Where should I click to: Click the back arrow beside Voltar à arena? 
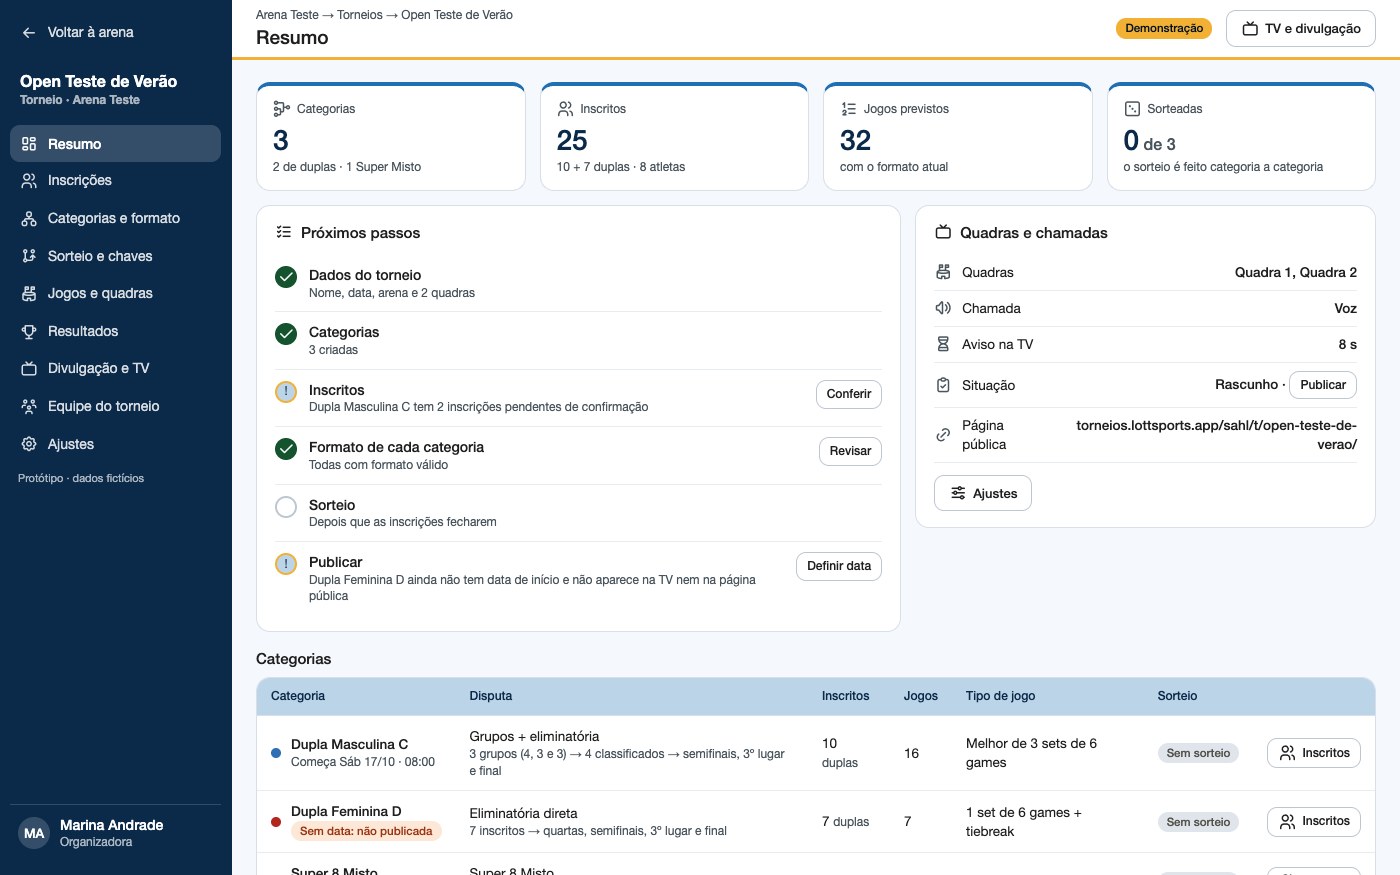[x=29, y=33]
